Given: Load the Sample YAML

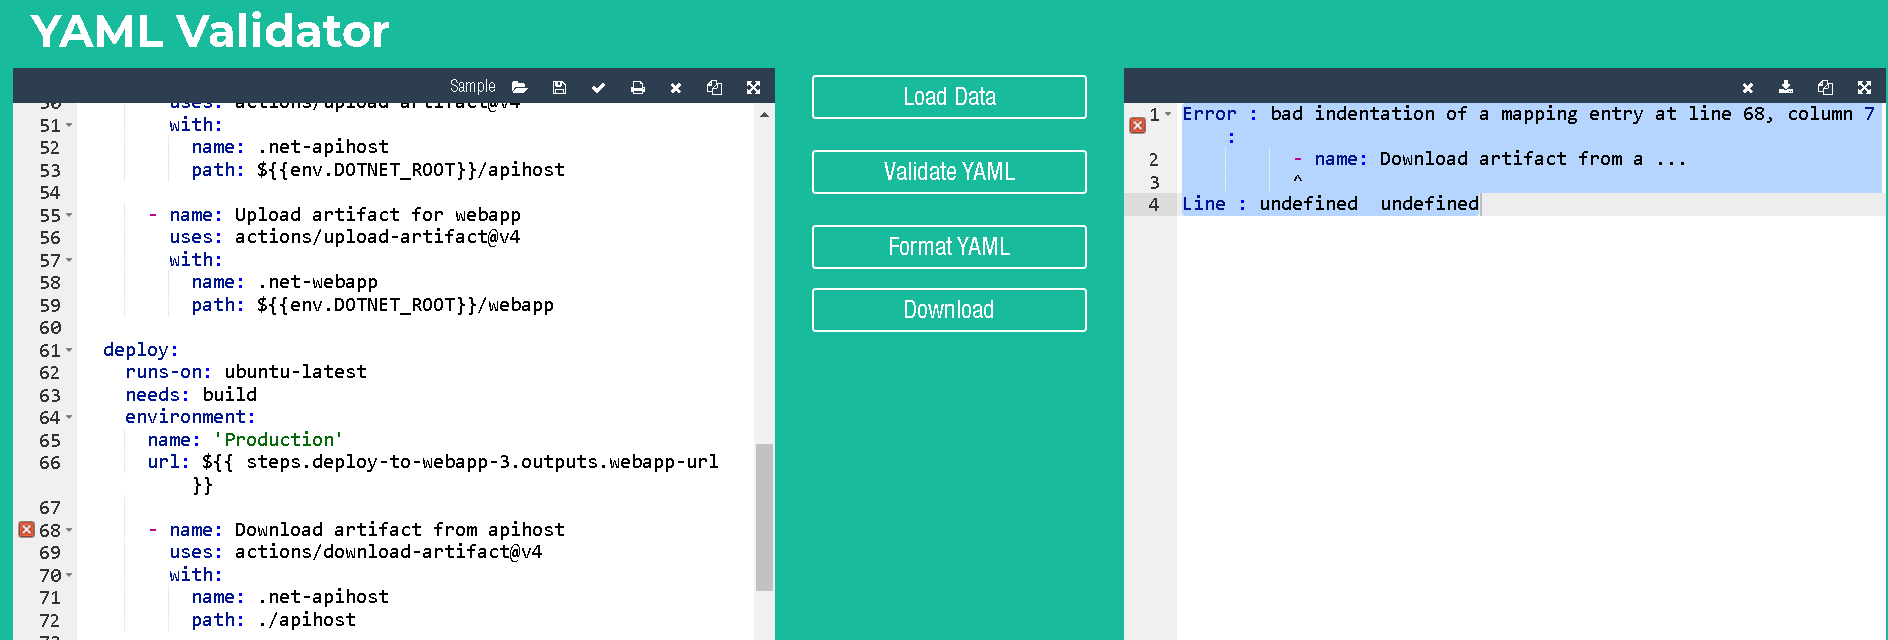Looking at the screenshot, I should [x=472, y=87].
